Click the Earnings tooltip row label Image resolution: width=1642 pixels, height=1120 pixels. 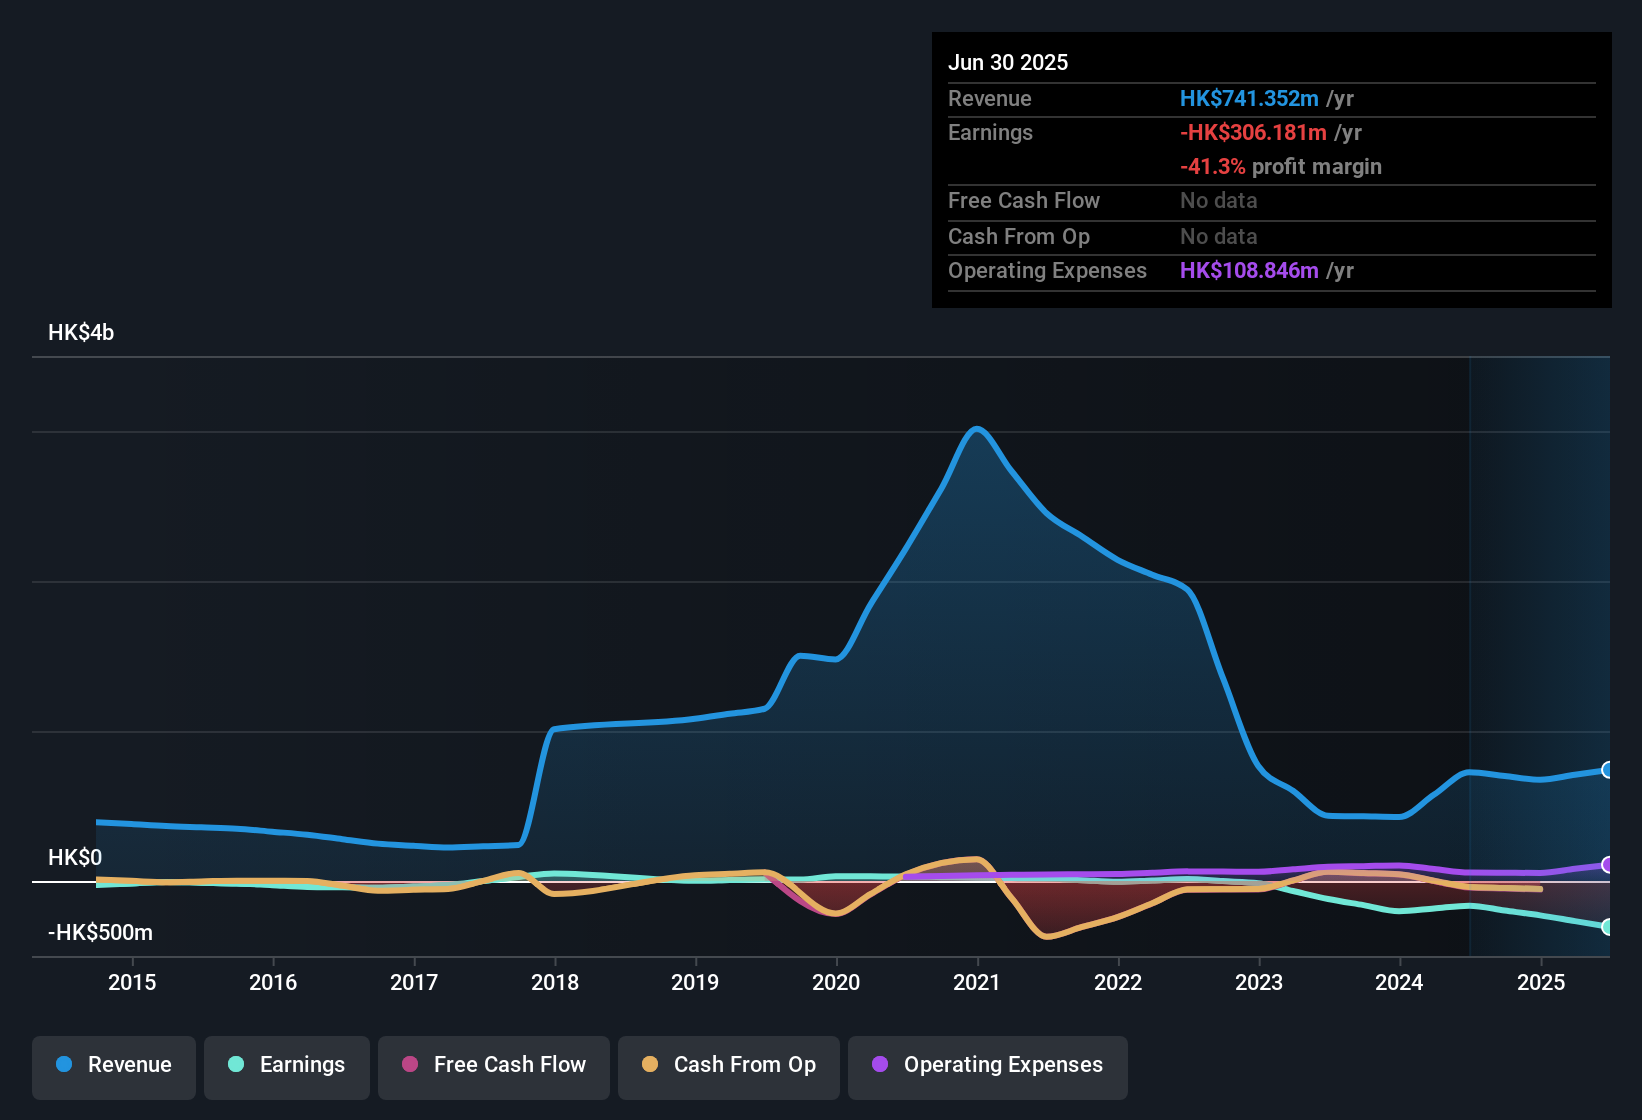click(990, 132)
